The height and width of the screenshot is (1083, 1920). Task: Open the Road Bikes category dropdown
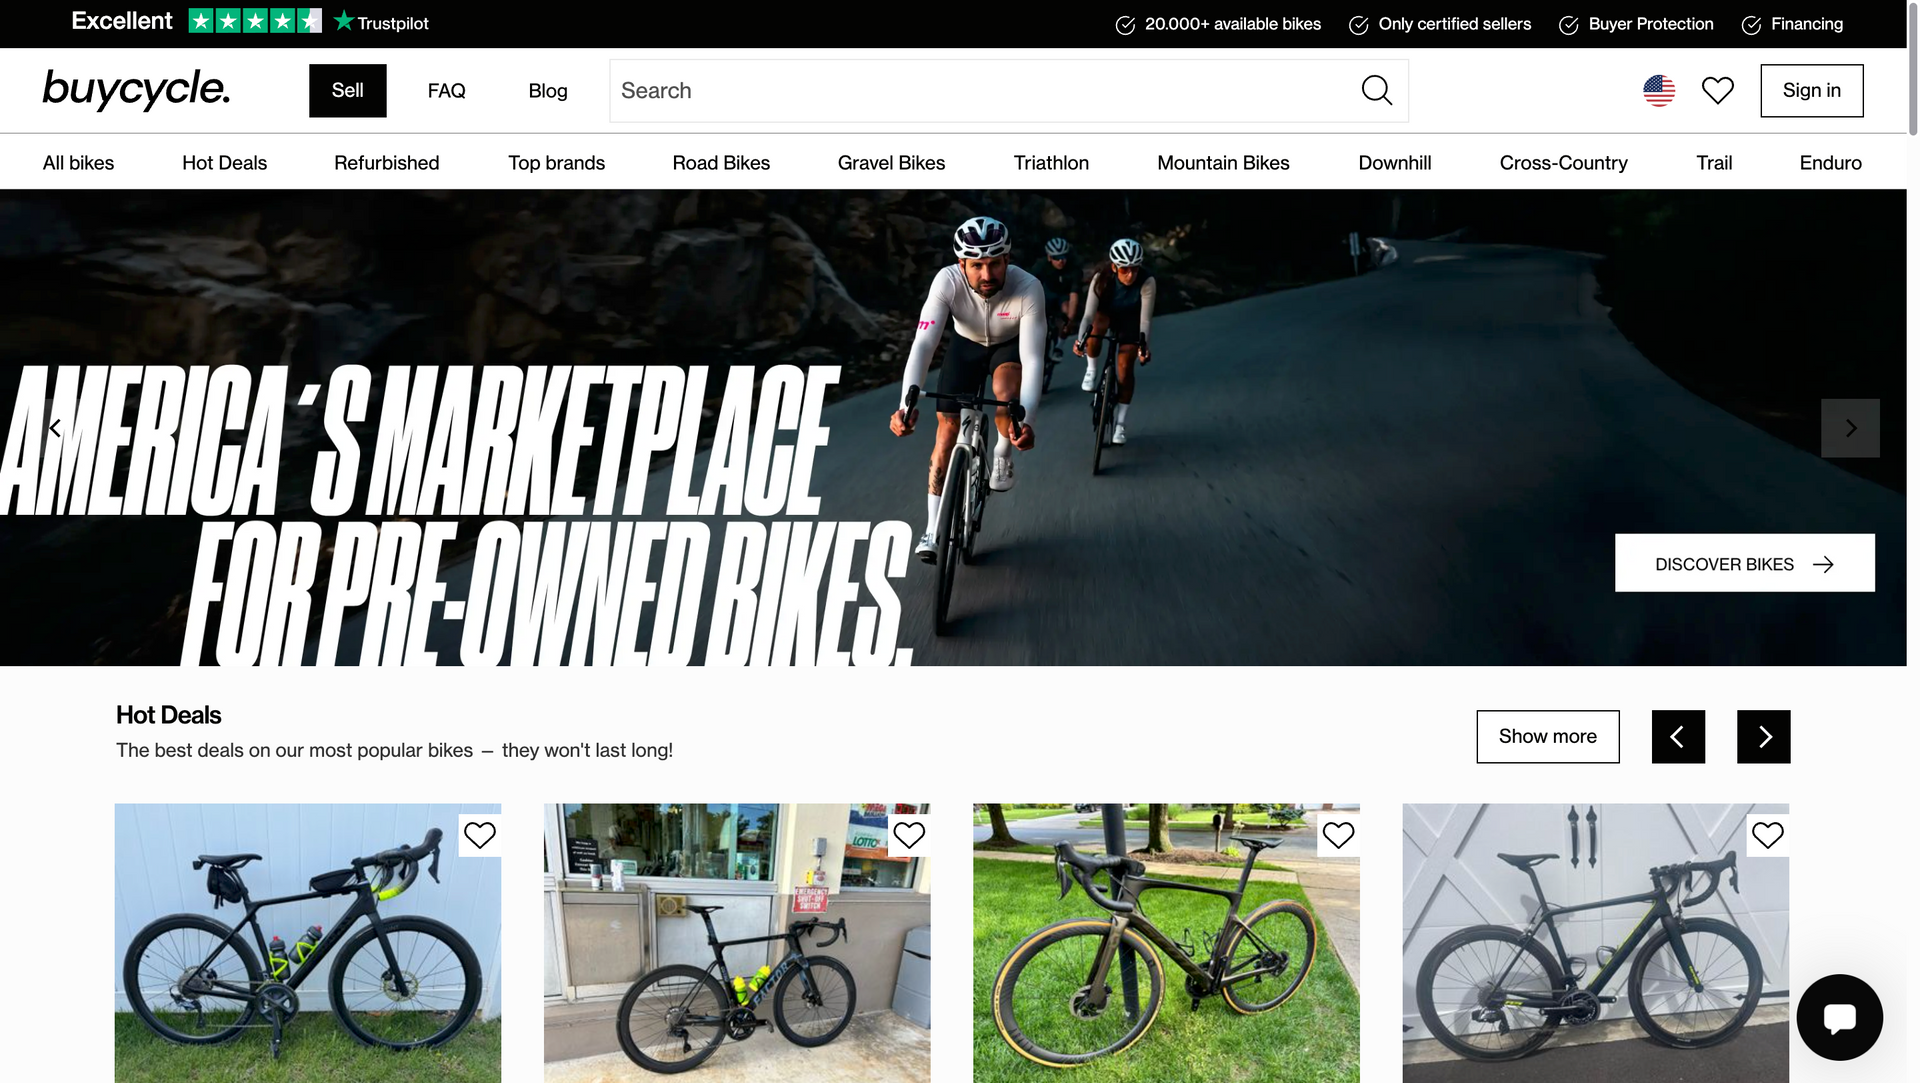[x=721, y=161]
